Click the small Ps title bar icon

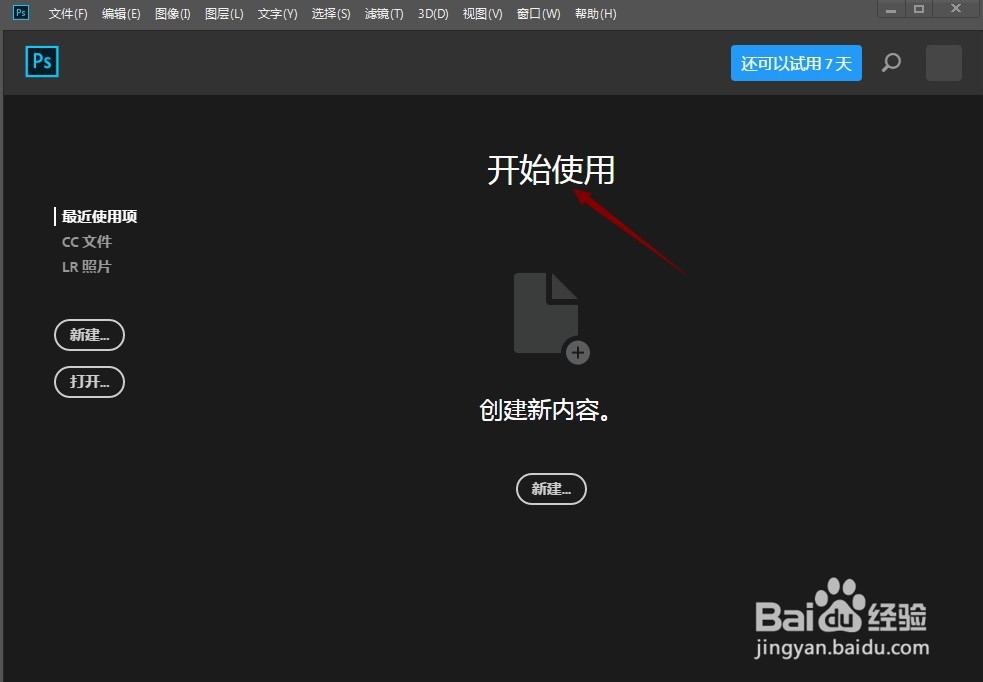(21, 13)
